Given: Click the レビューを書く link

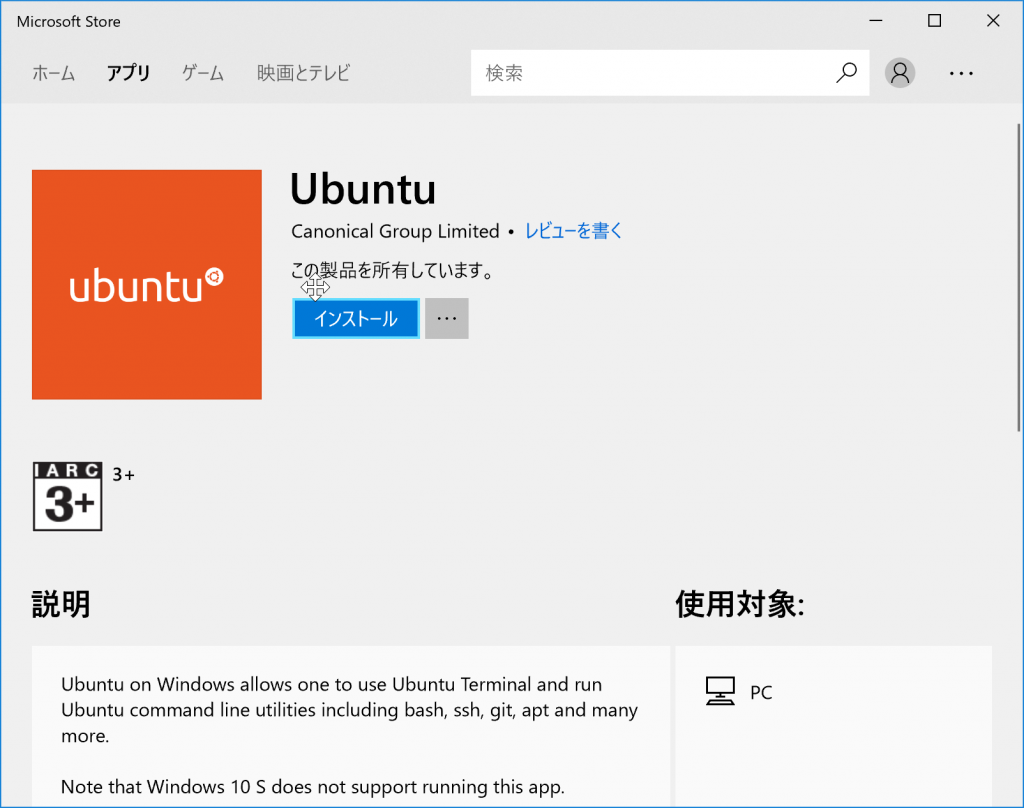Looking at the screenshot, I should 574,231.
